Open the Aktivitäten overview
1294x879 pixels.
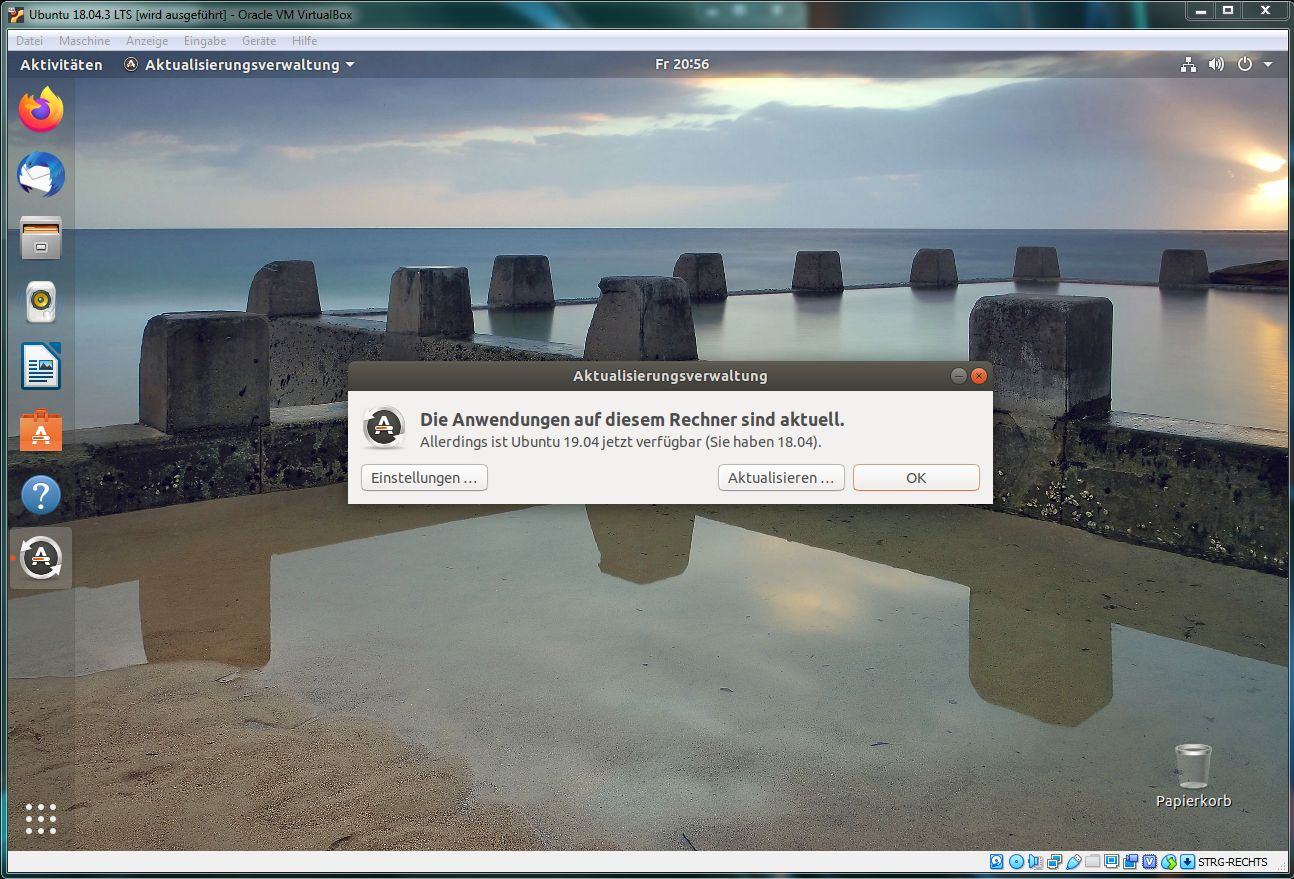61,64
